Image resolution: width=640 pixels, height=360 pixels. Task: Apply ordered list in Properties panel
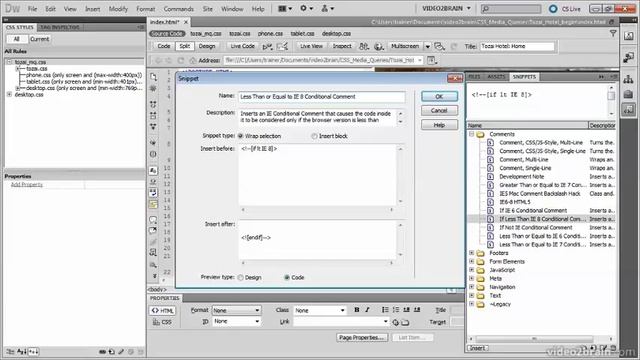coord(396,310)
